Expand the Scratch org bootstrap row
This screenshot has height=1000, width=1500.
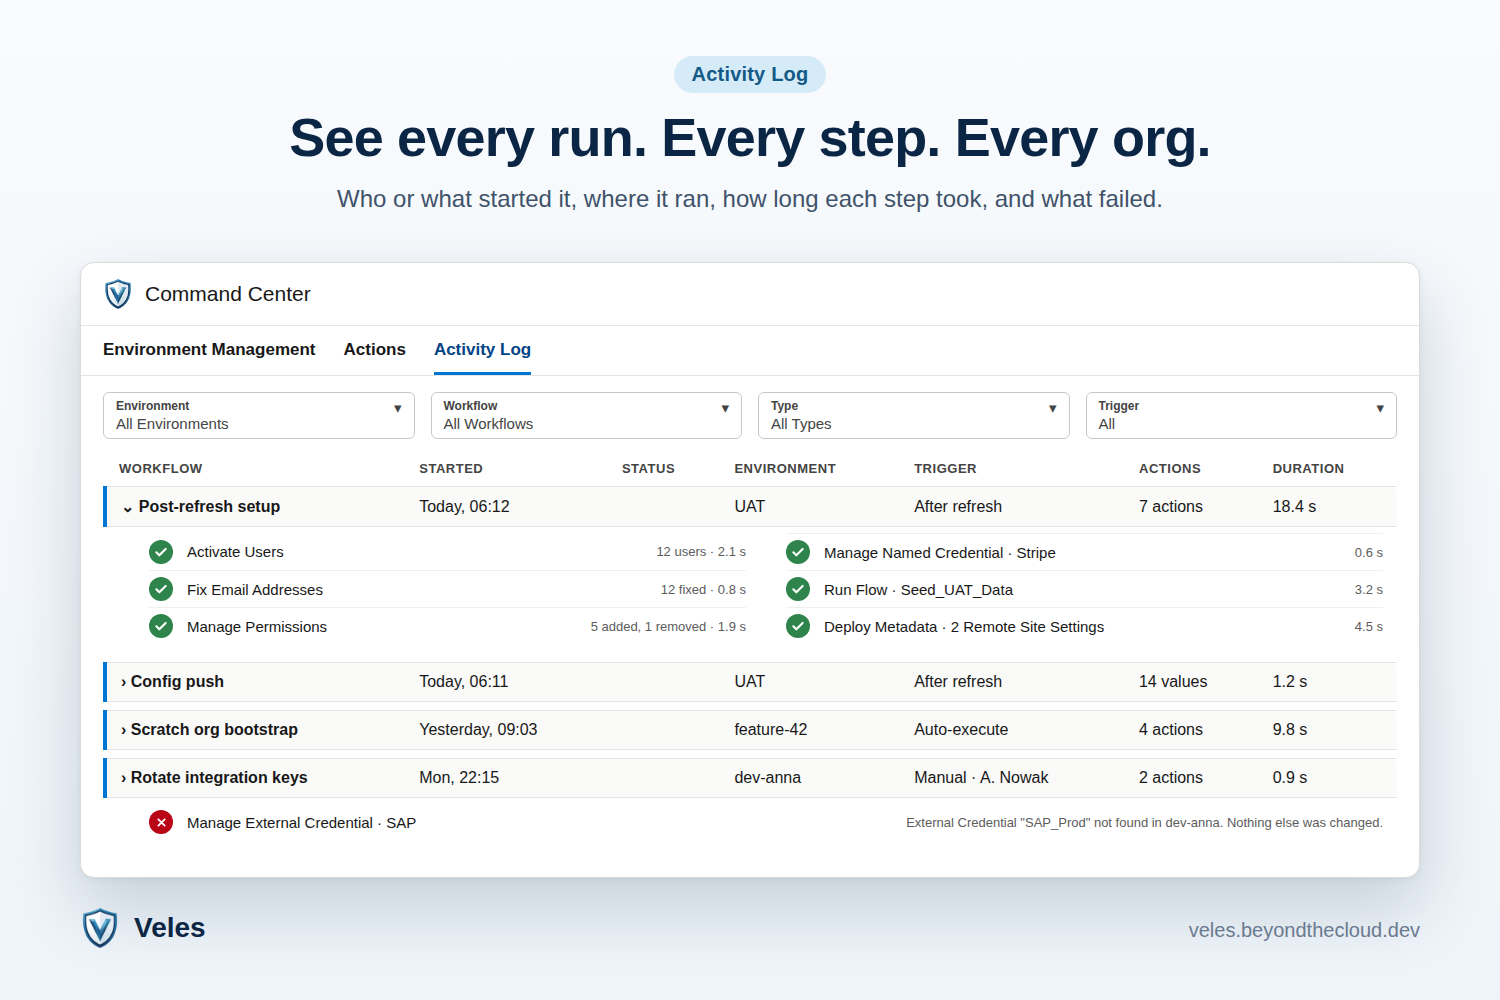(x=124, y=730)
